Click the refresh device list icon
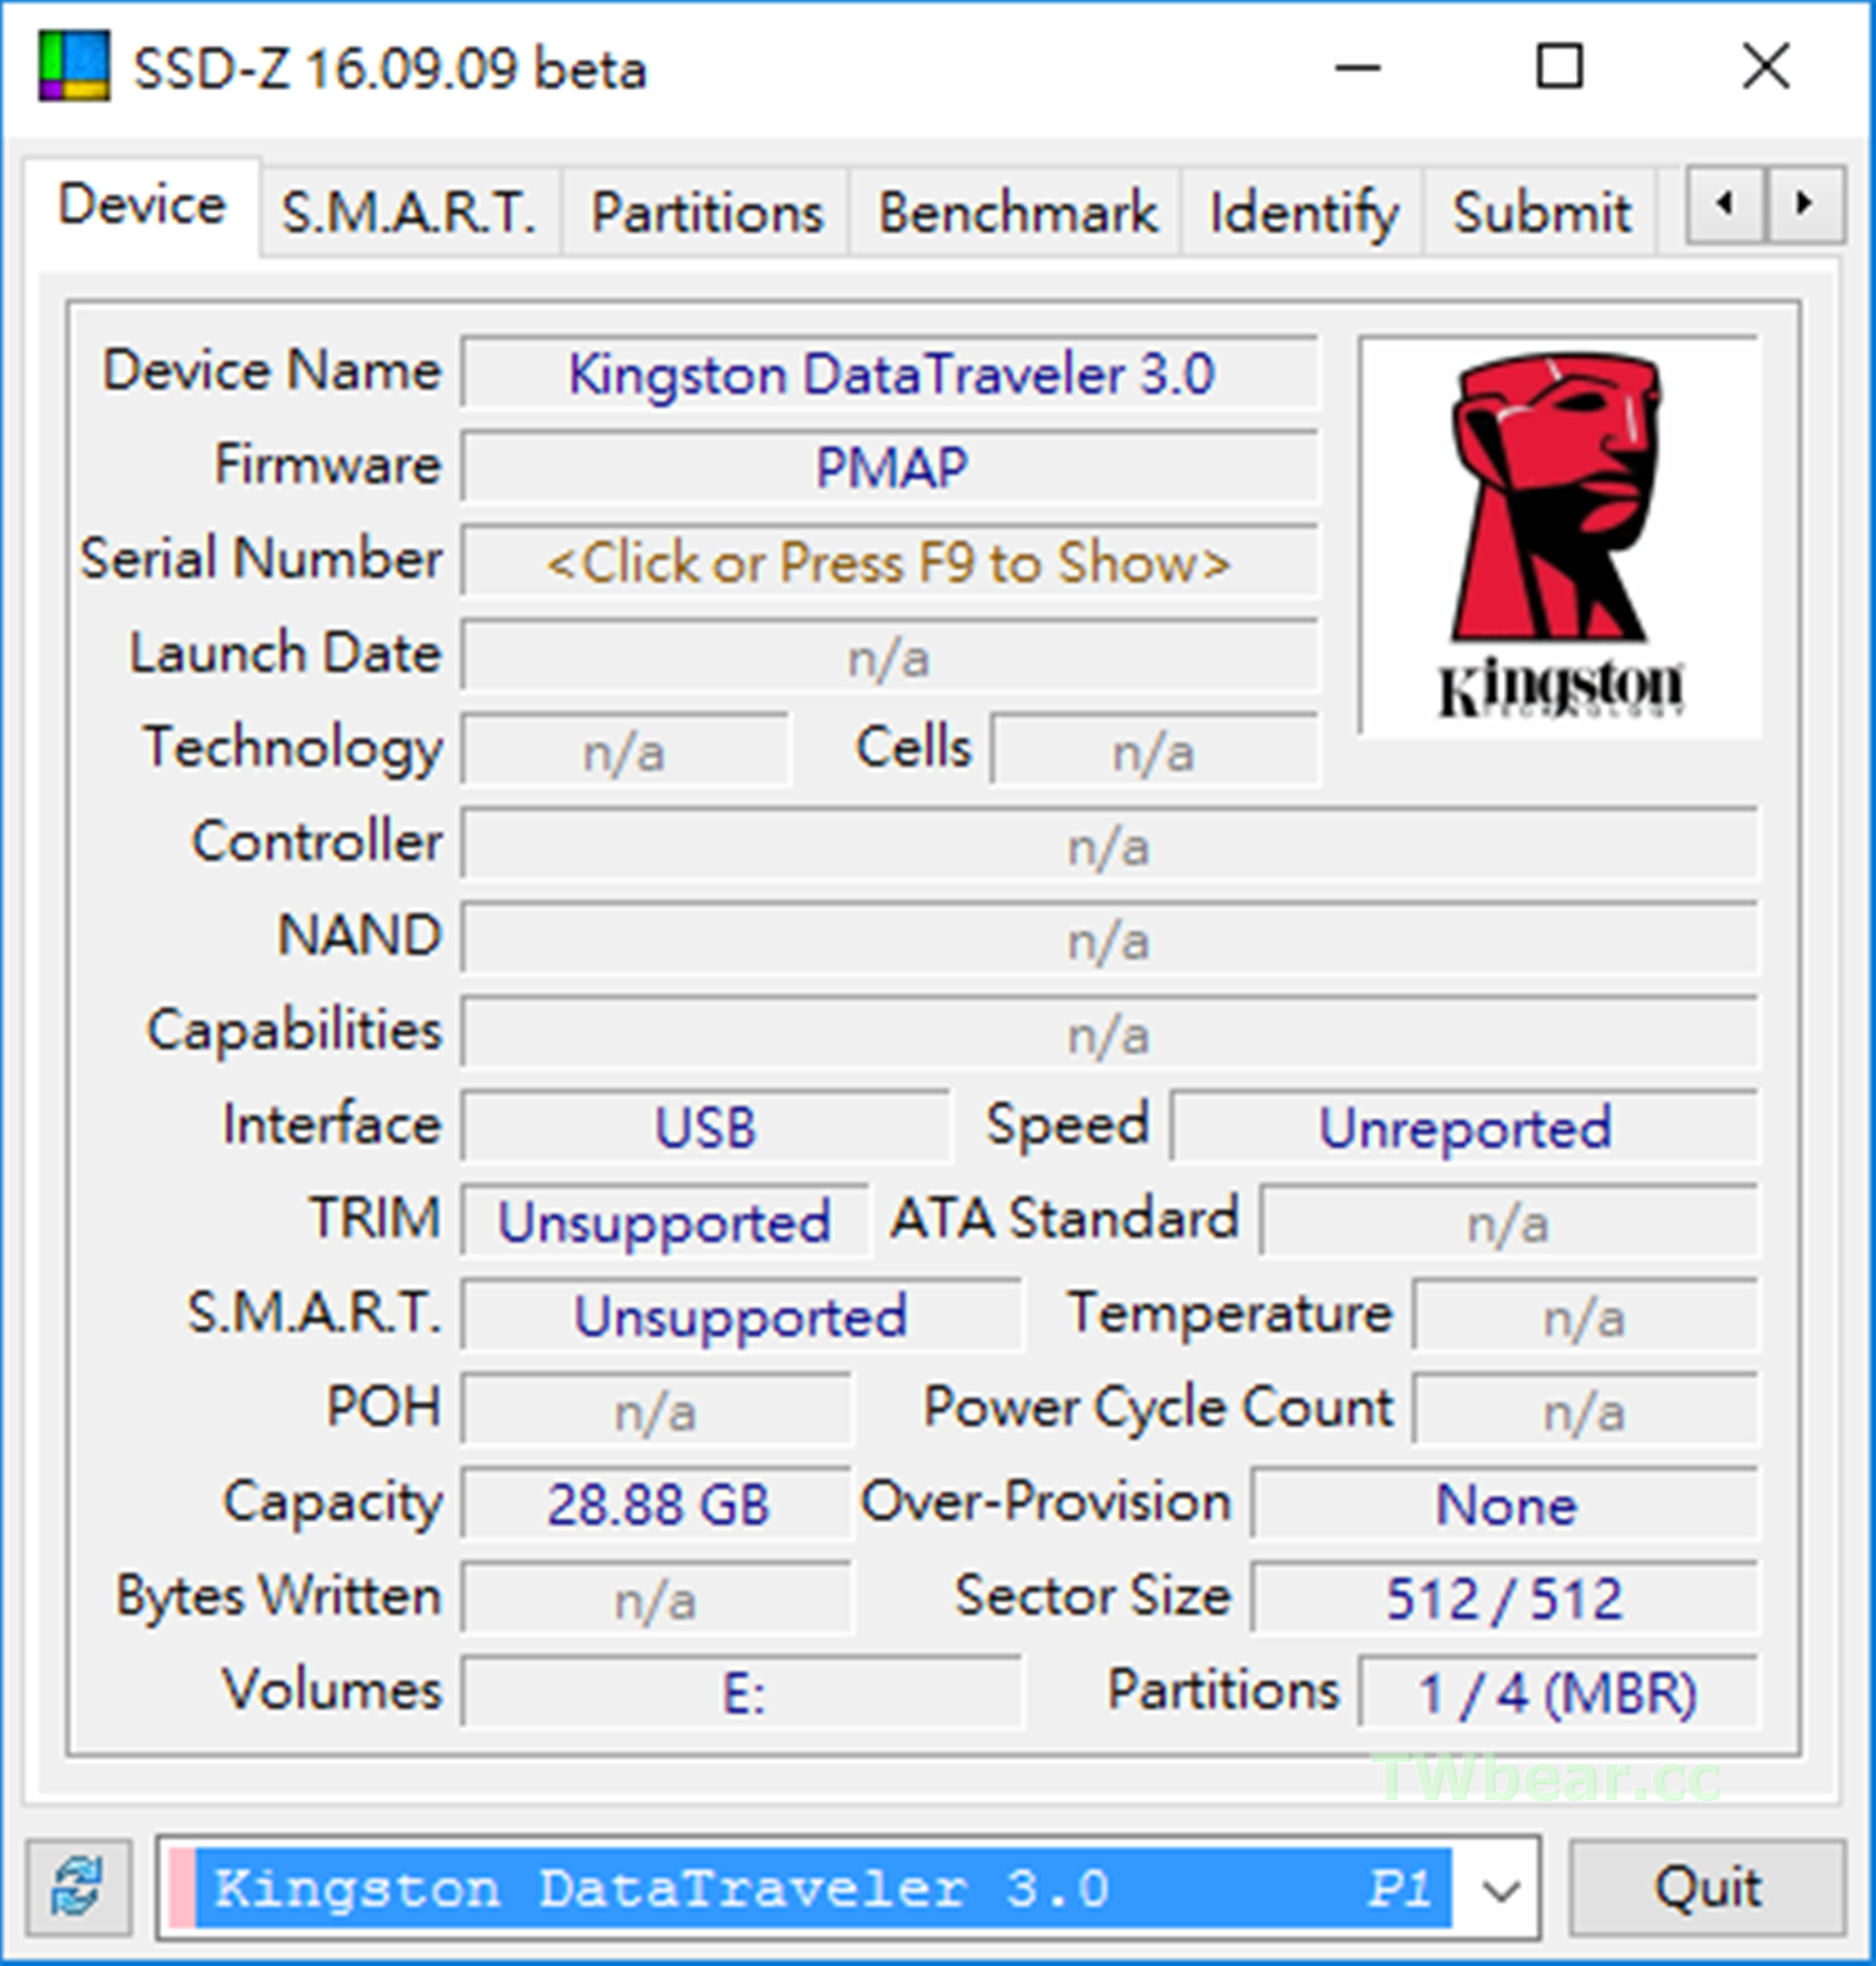 (78, 1888)
